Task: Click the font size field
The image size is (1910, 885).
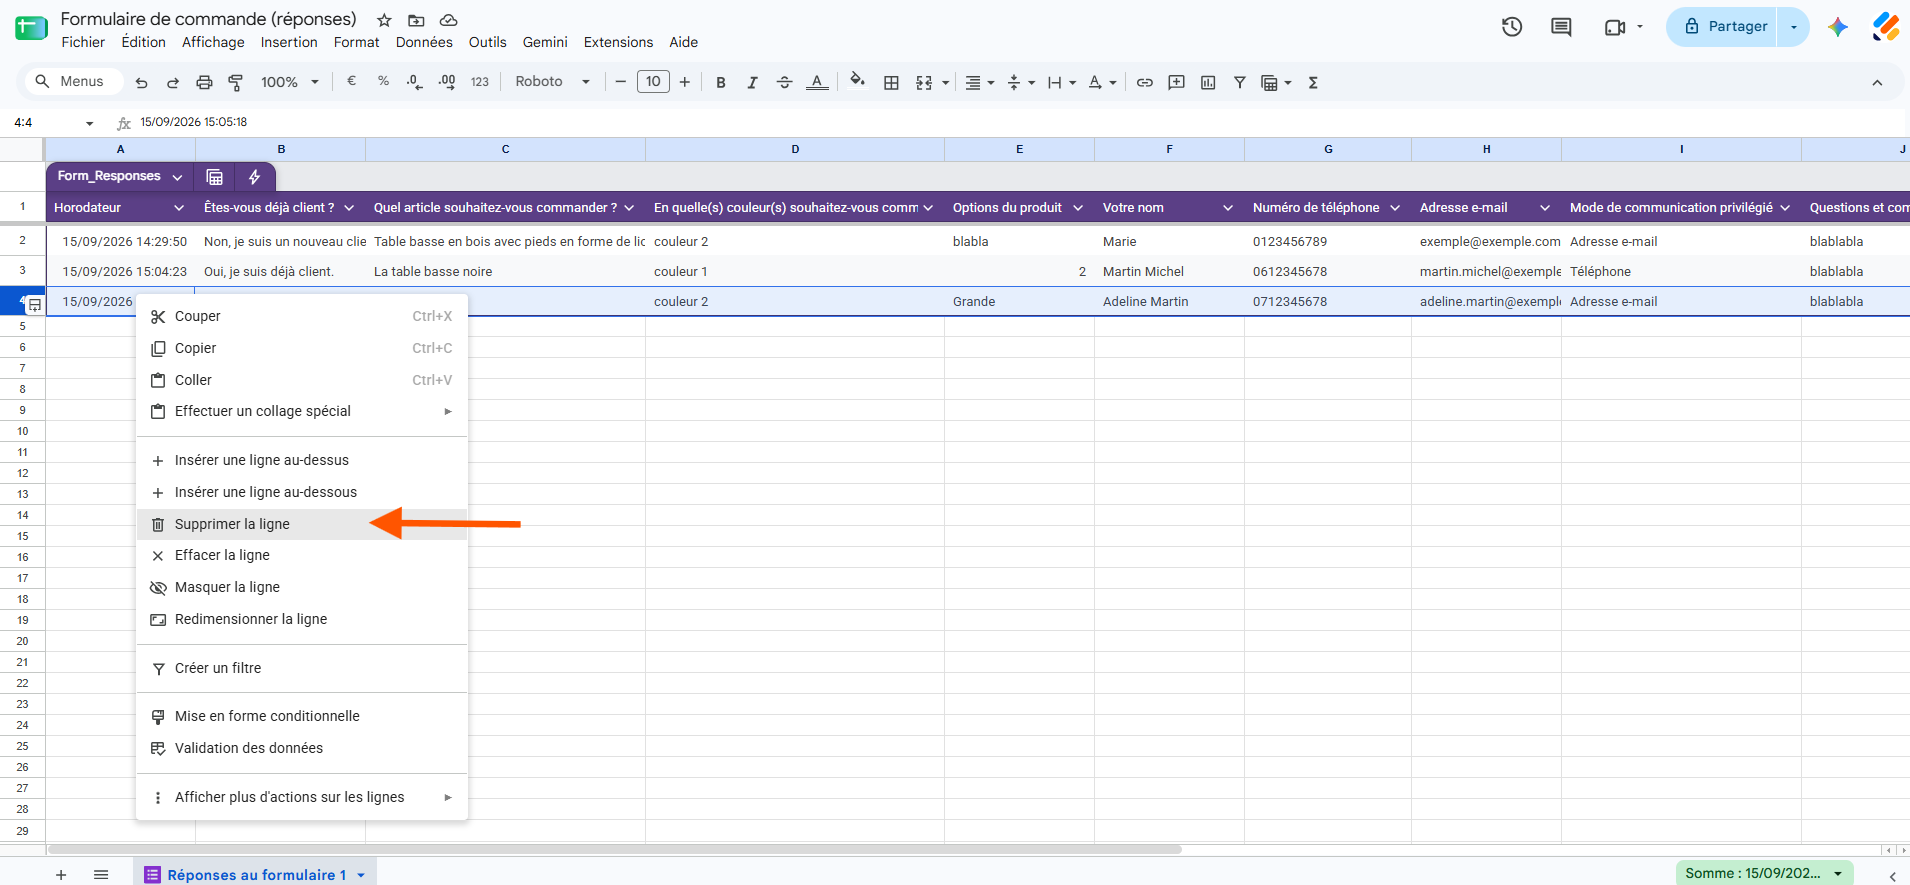Action: point(653,82)
